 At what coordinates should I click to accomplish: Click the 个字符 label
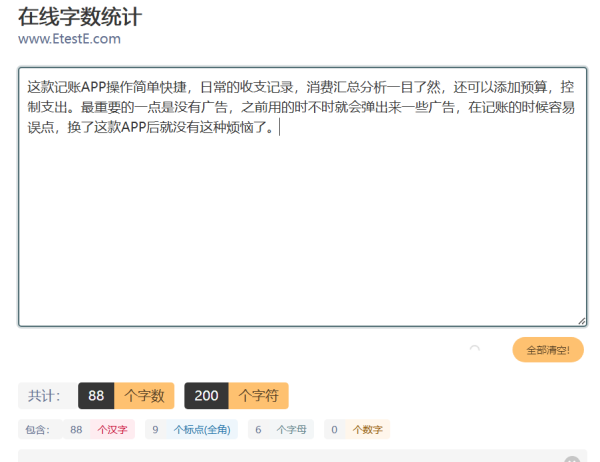[259, 395]
